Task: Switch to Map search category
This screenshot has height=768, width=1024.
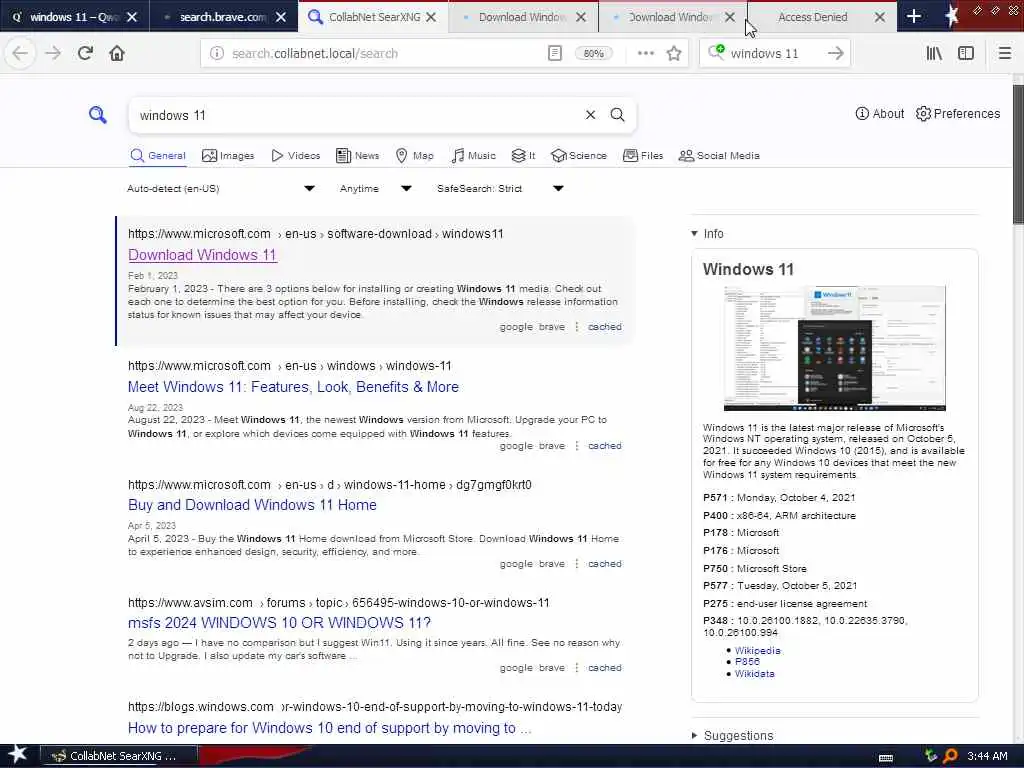Action: [415, 155]
